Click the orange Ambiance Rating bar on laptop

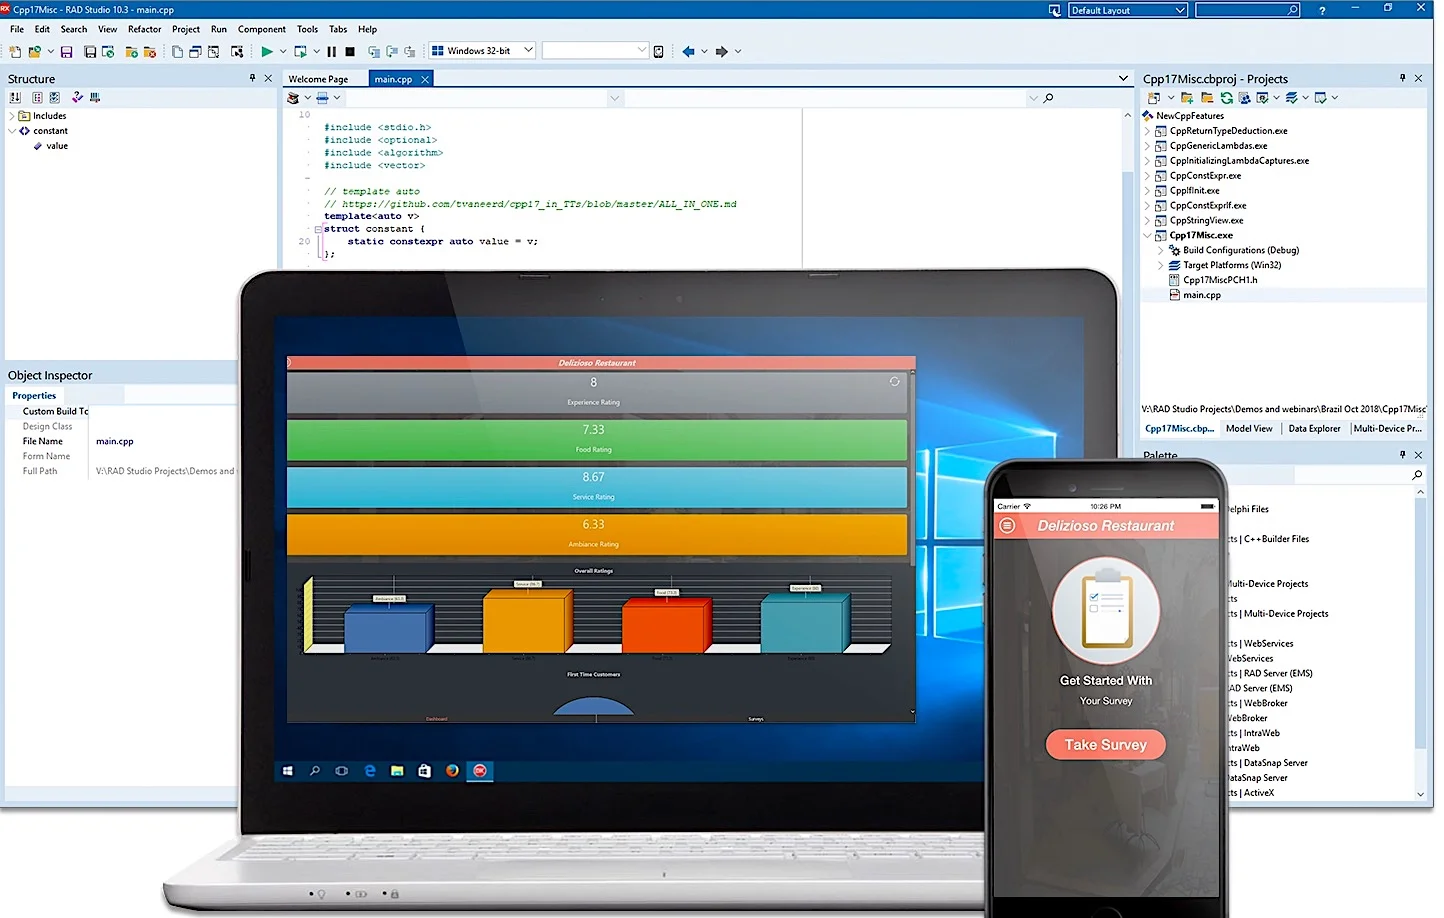point(597,534)
